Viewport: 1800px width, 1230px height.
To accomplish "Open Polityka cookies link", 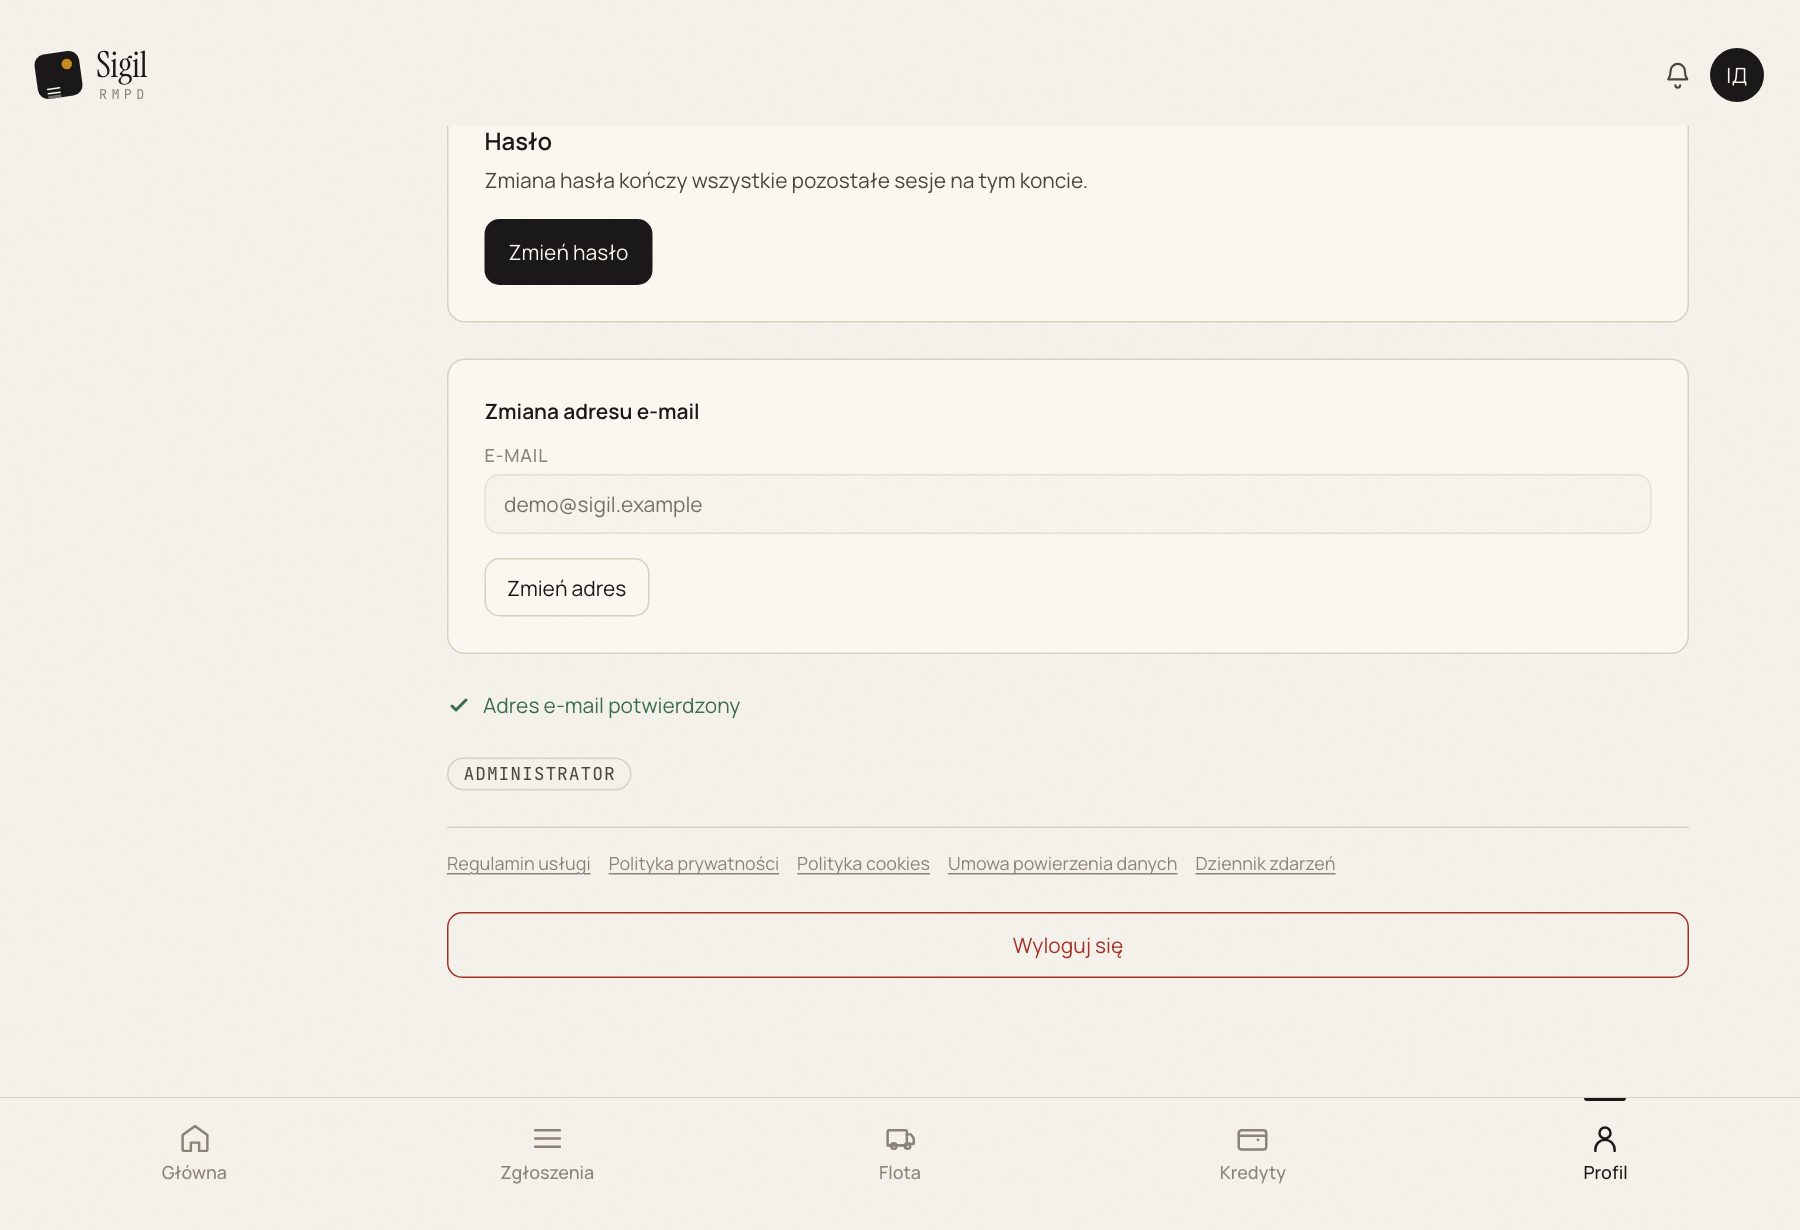I will click(863, 863).
